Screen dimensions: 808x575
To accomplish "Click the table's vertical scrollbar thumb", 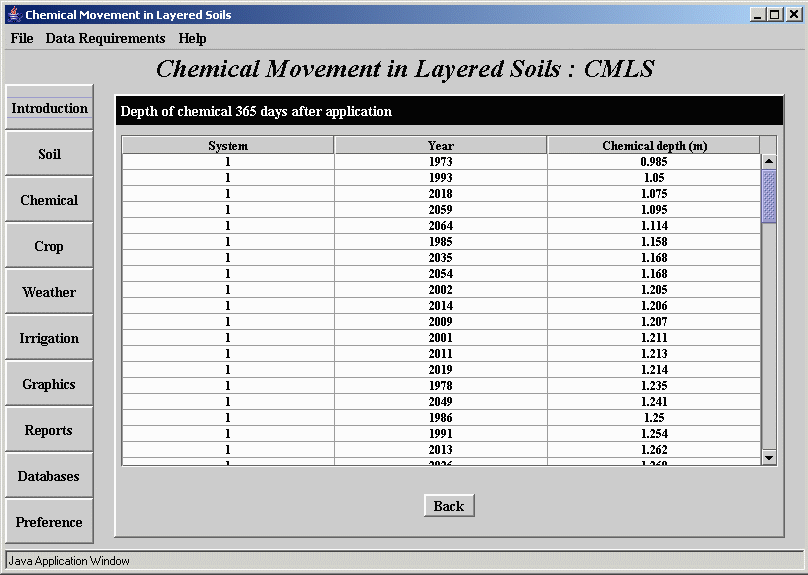I will (x=769, y=196).
